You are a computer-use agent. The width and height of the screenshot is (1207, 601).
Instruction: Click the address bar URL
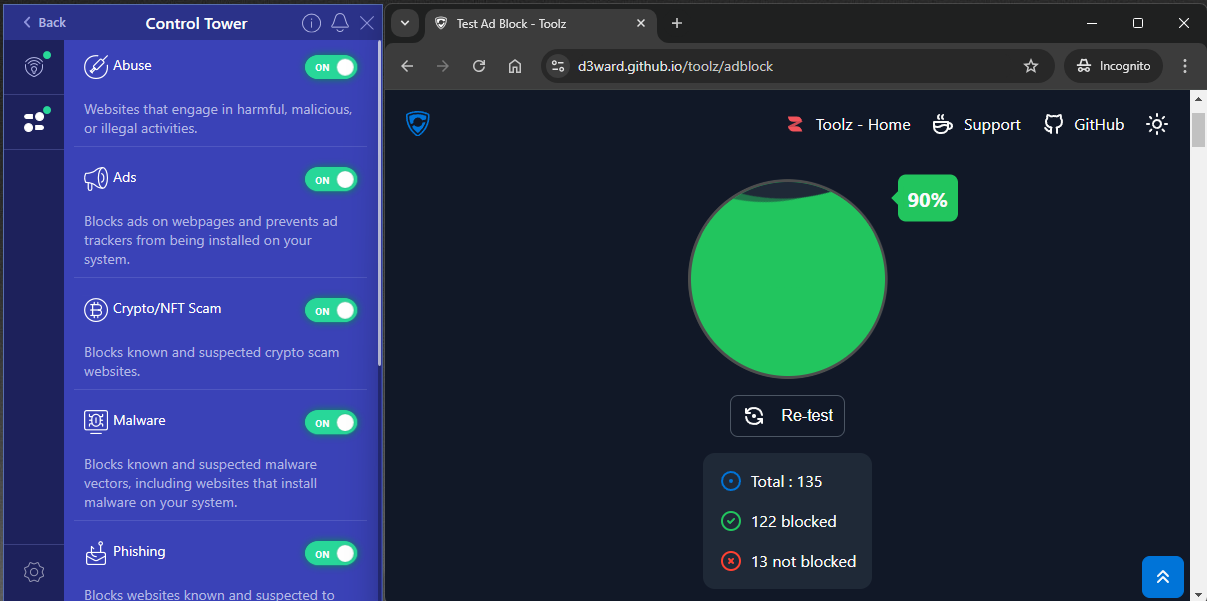click(x=675, y=66)
